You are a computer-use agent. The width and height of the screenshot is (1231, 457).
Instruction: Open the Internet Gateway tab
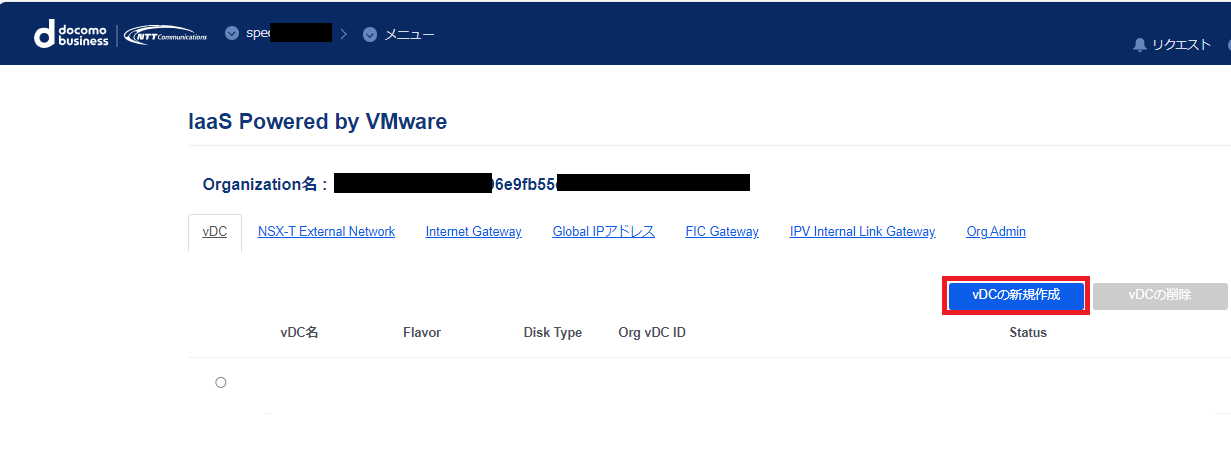coord(473,231)
